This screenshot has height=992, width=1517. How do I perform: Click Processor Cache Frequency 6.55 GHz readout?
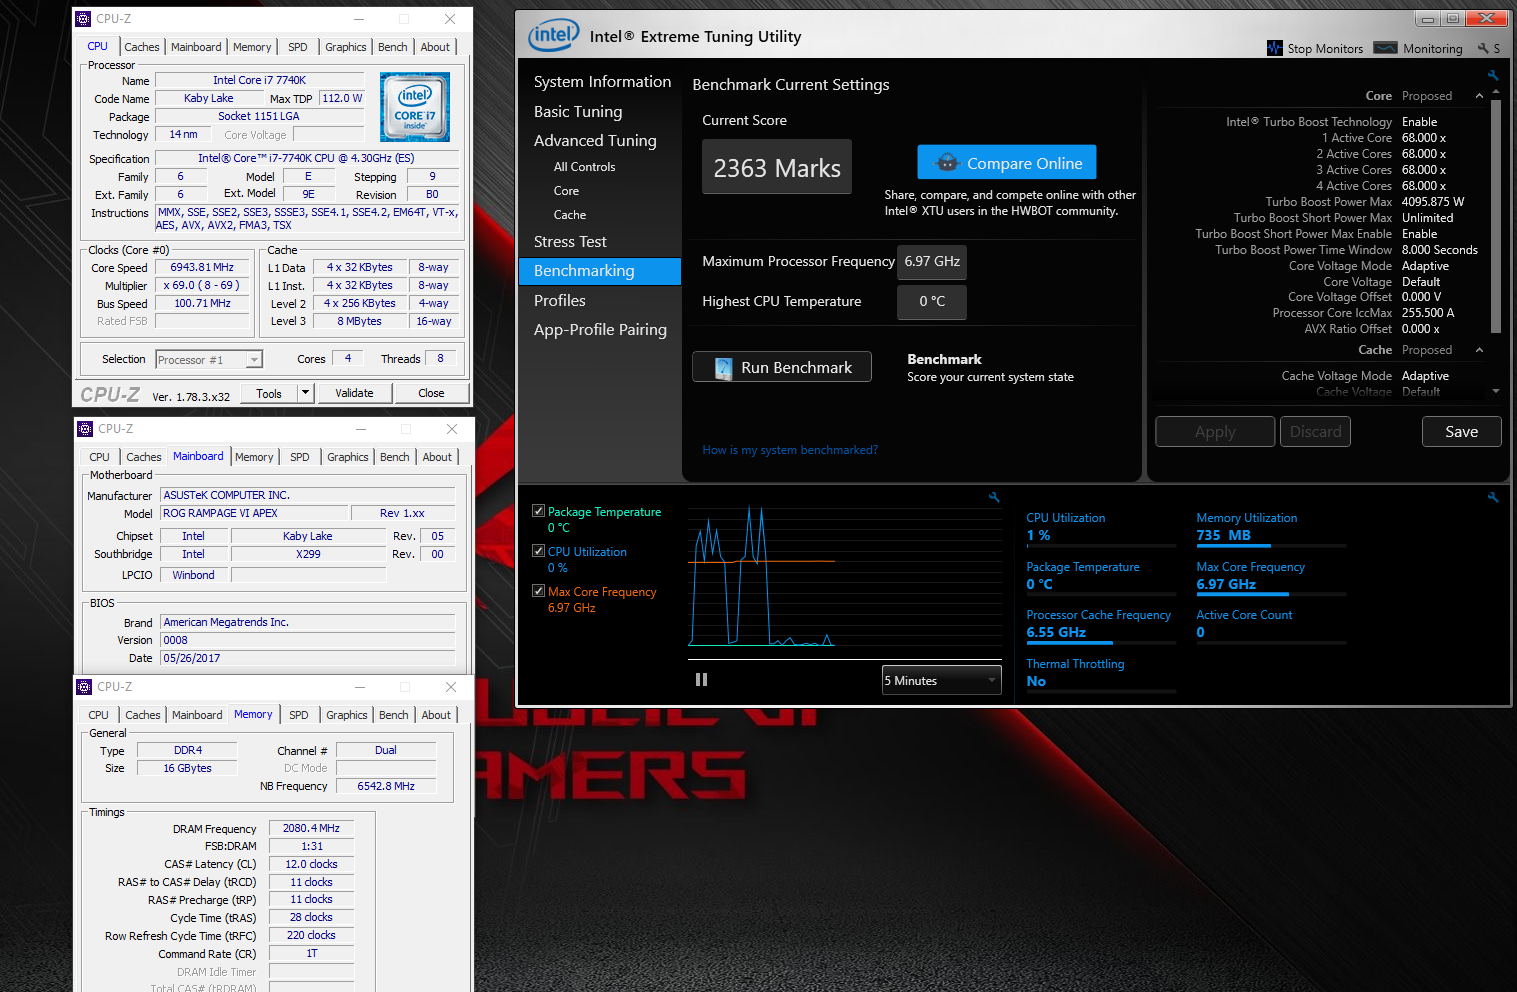click(1056, 632)
